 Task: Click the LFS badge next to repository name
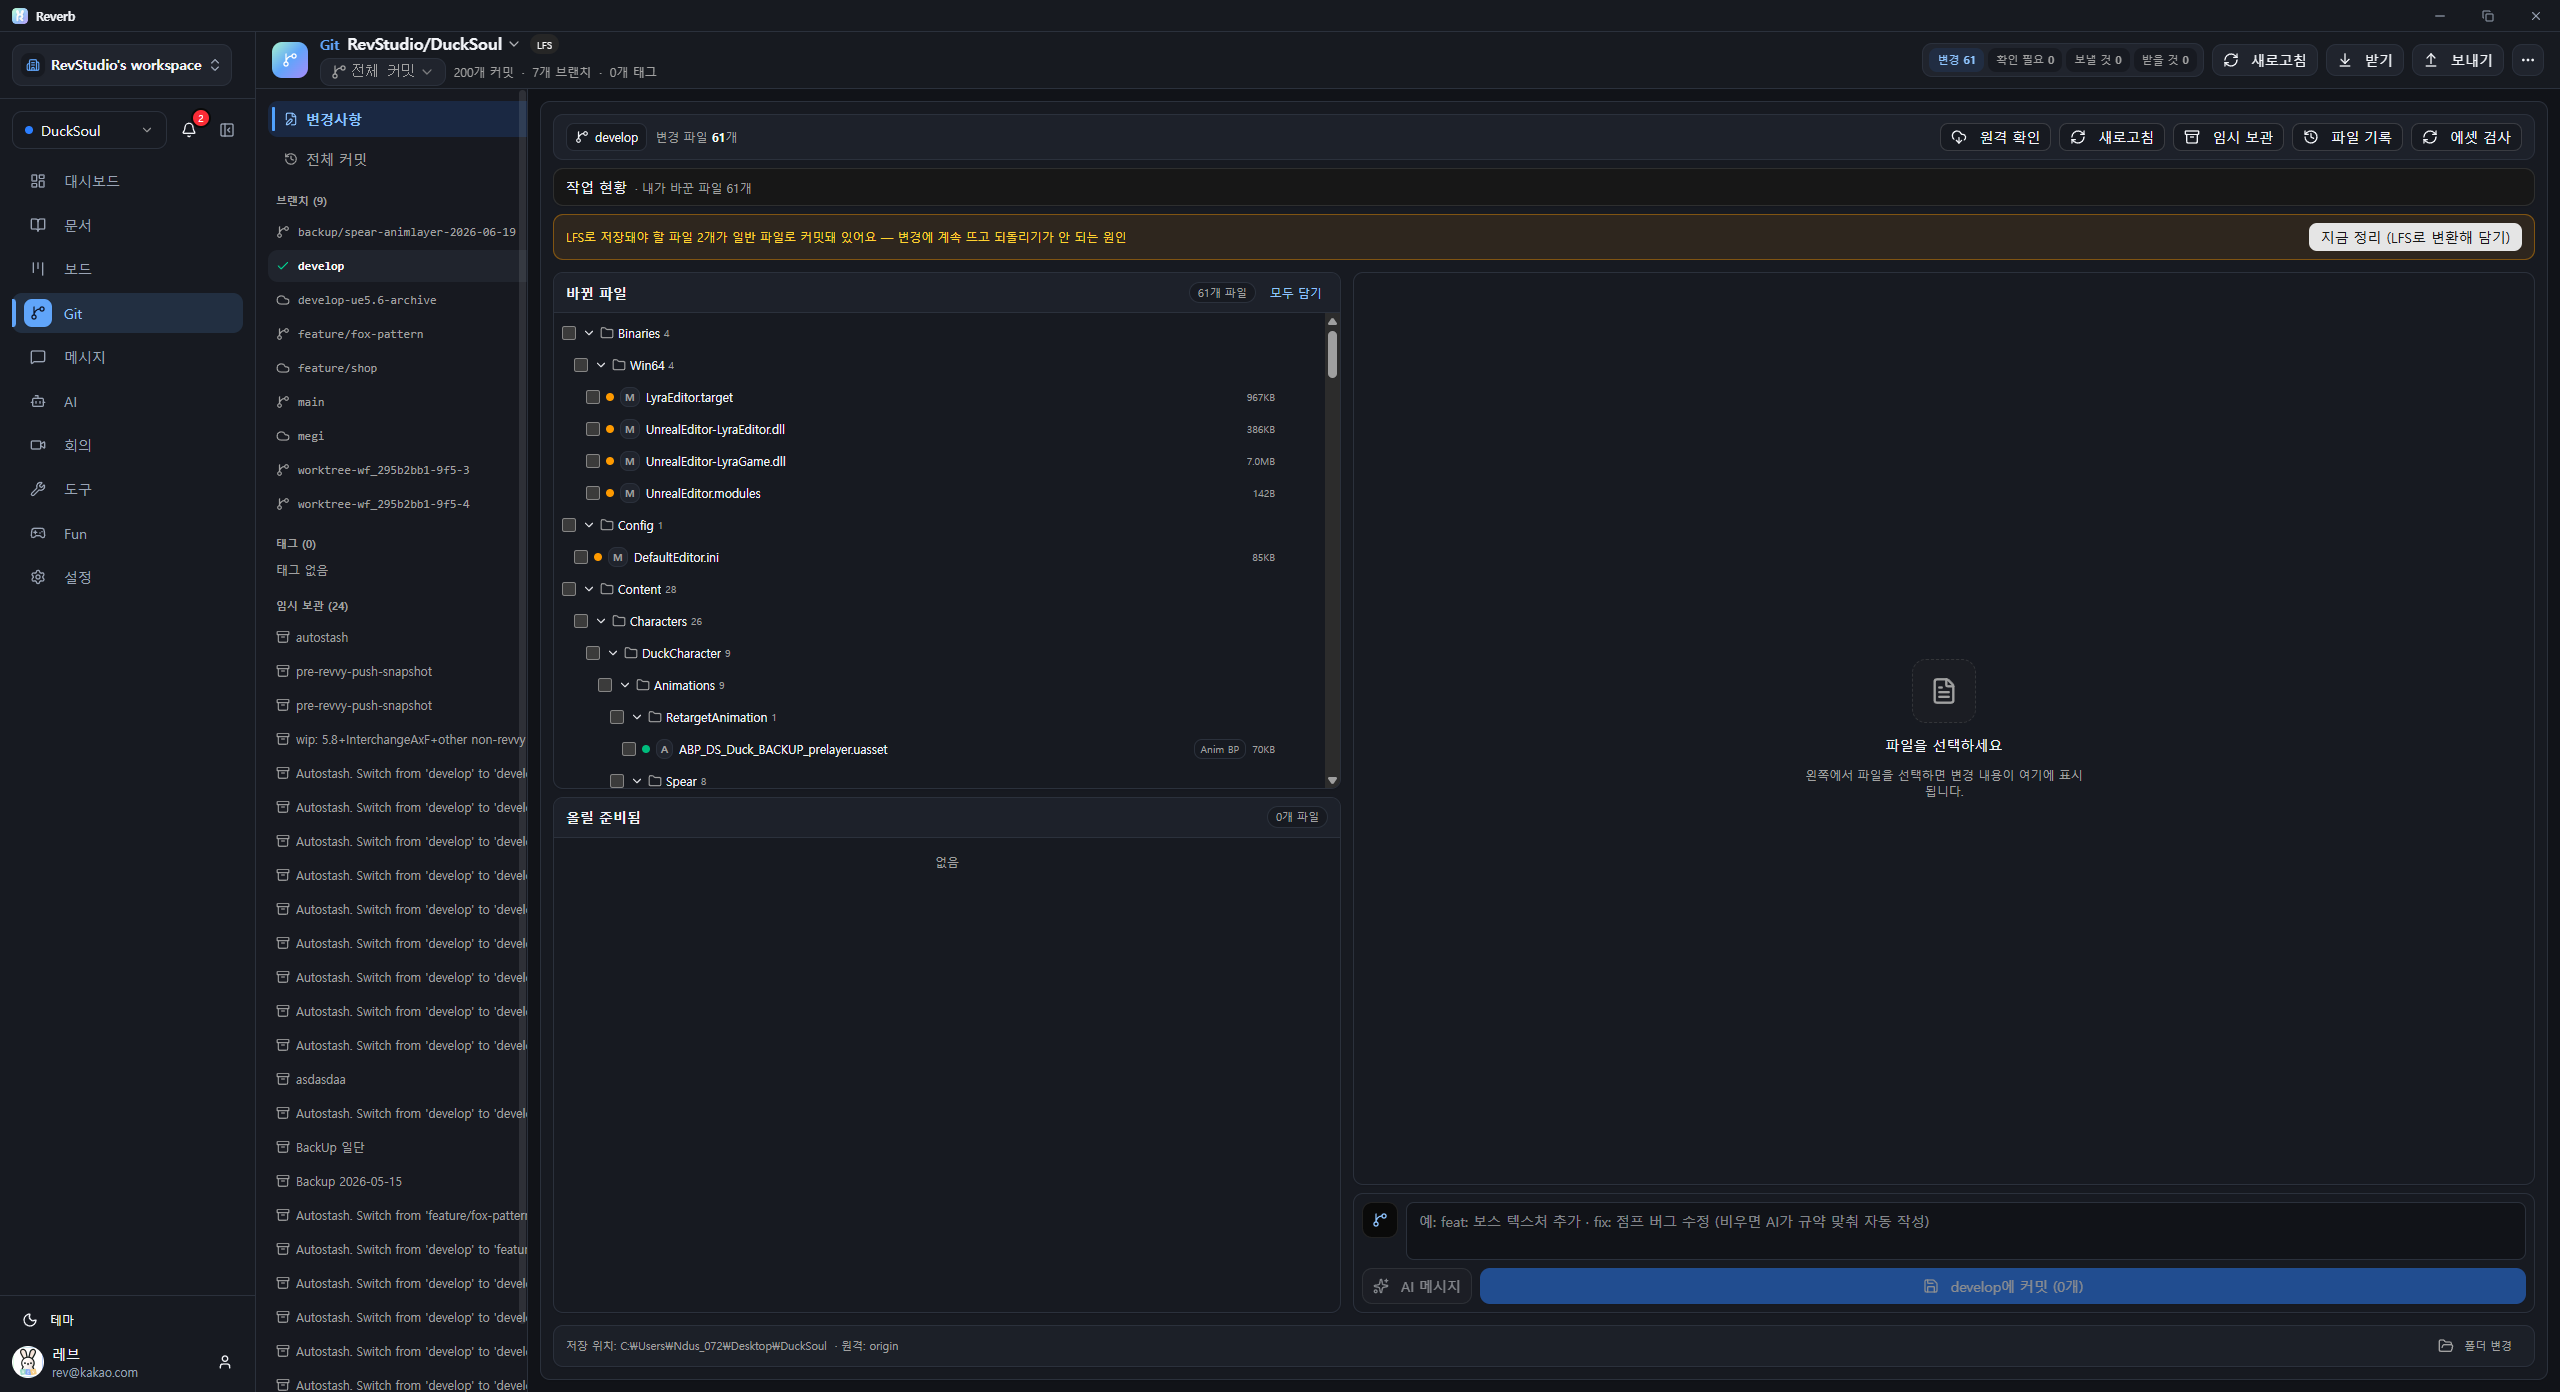point(544,45)
